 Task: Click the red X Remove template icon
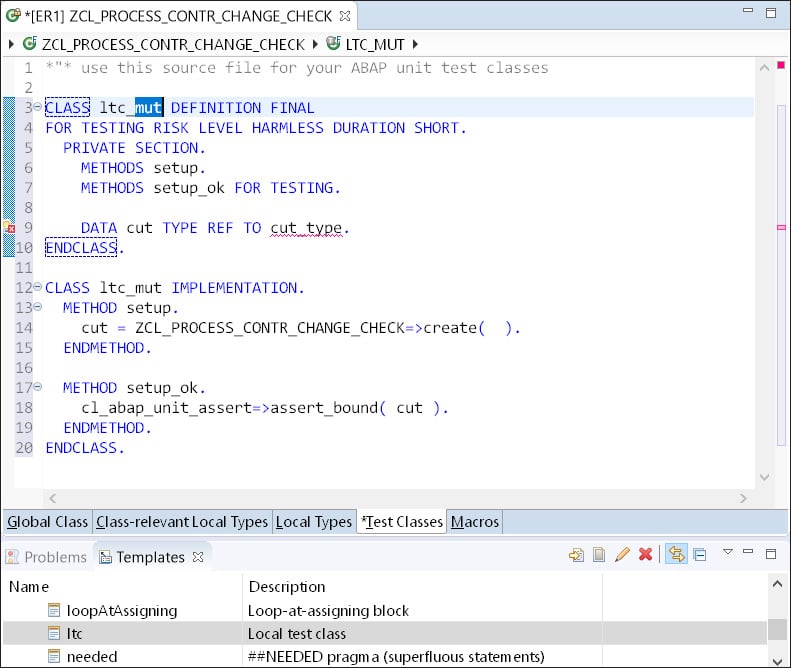coord(646,555)
